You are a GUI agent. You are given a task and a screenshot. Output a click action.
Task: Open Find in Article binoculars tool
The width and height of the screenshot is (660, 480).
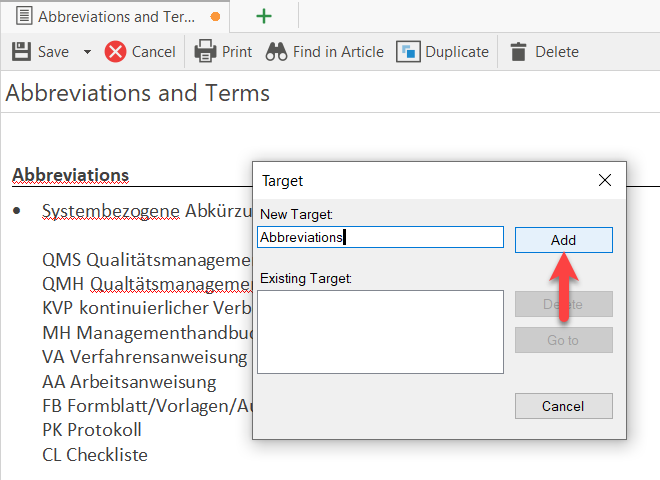coord(276,52)
